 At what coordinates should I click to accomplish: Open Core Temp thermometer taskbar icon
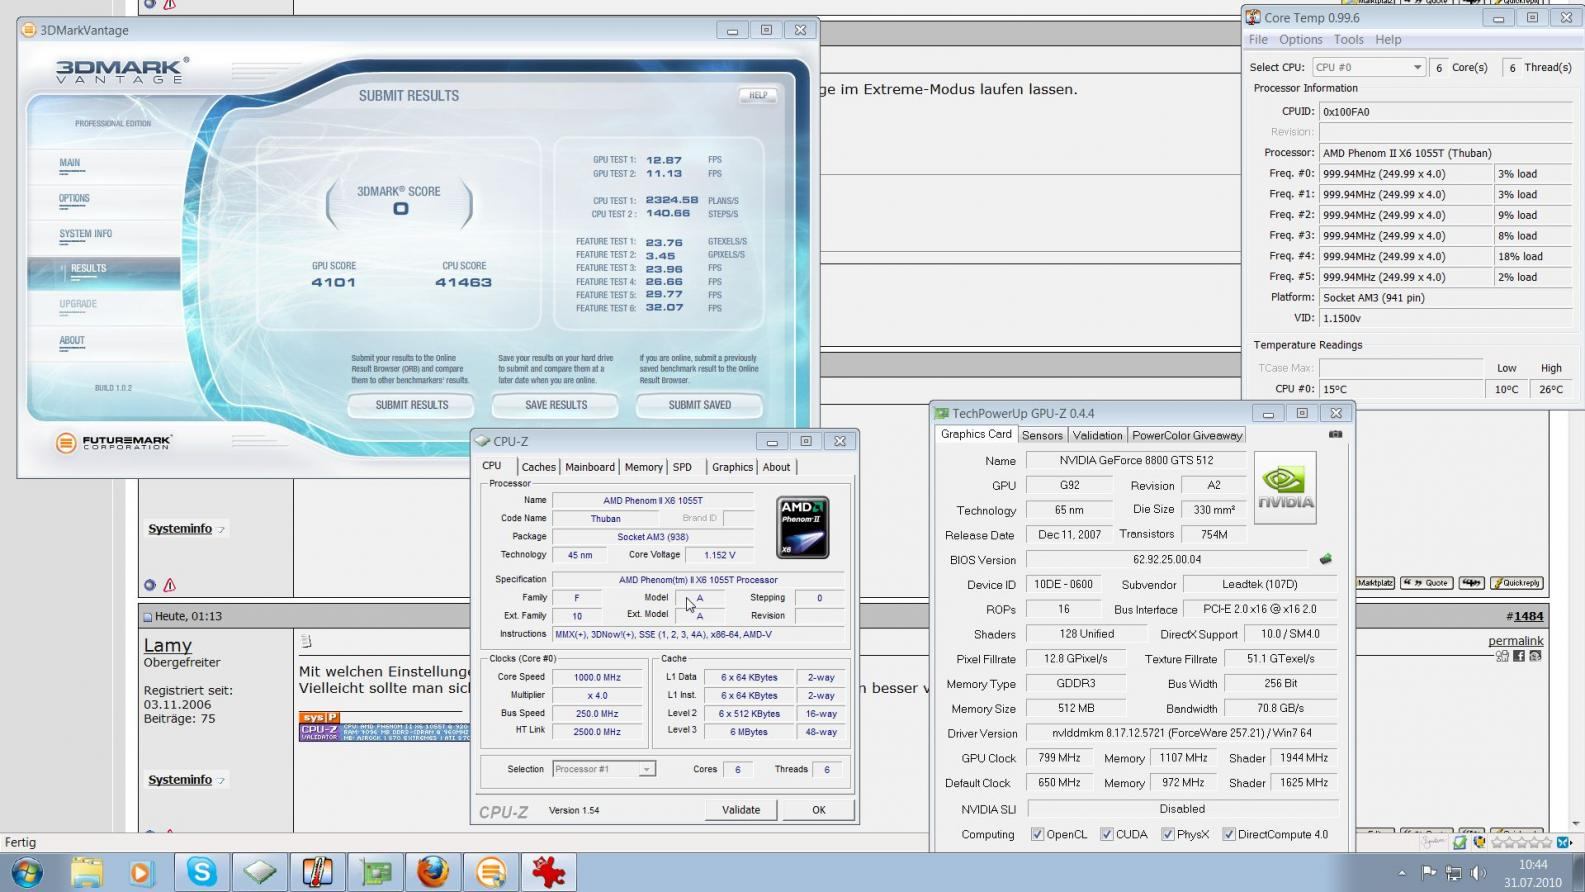click(318, 872)
